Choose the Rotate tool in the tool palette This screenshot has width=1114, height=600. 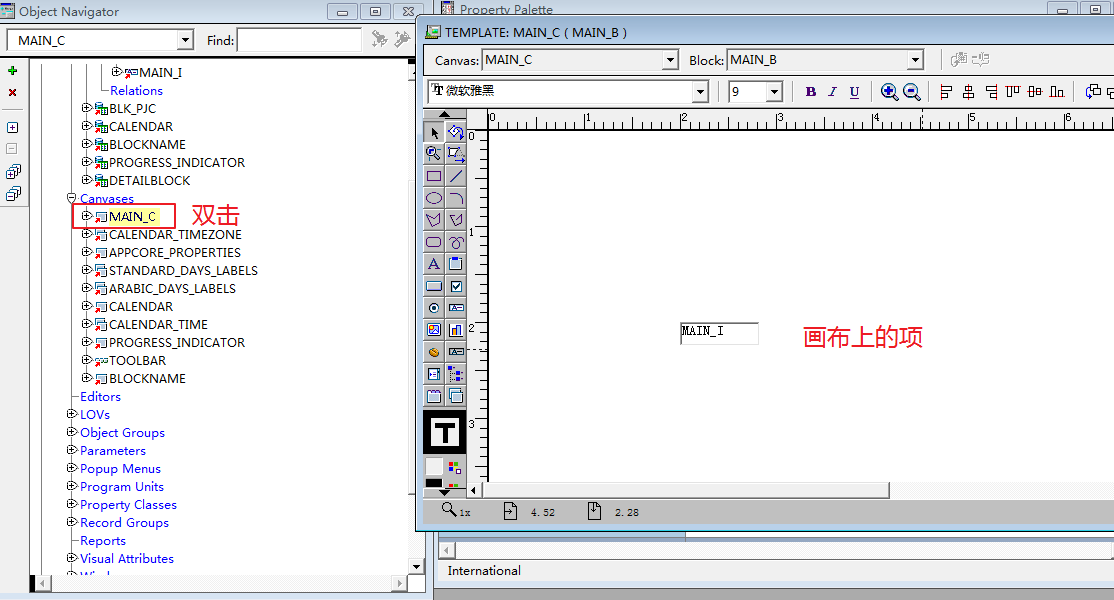456,132
